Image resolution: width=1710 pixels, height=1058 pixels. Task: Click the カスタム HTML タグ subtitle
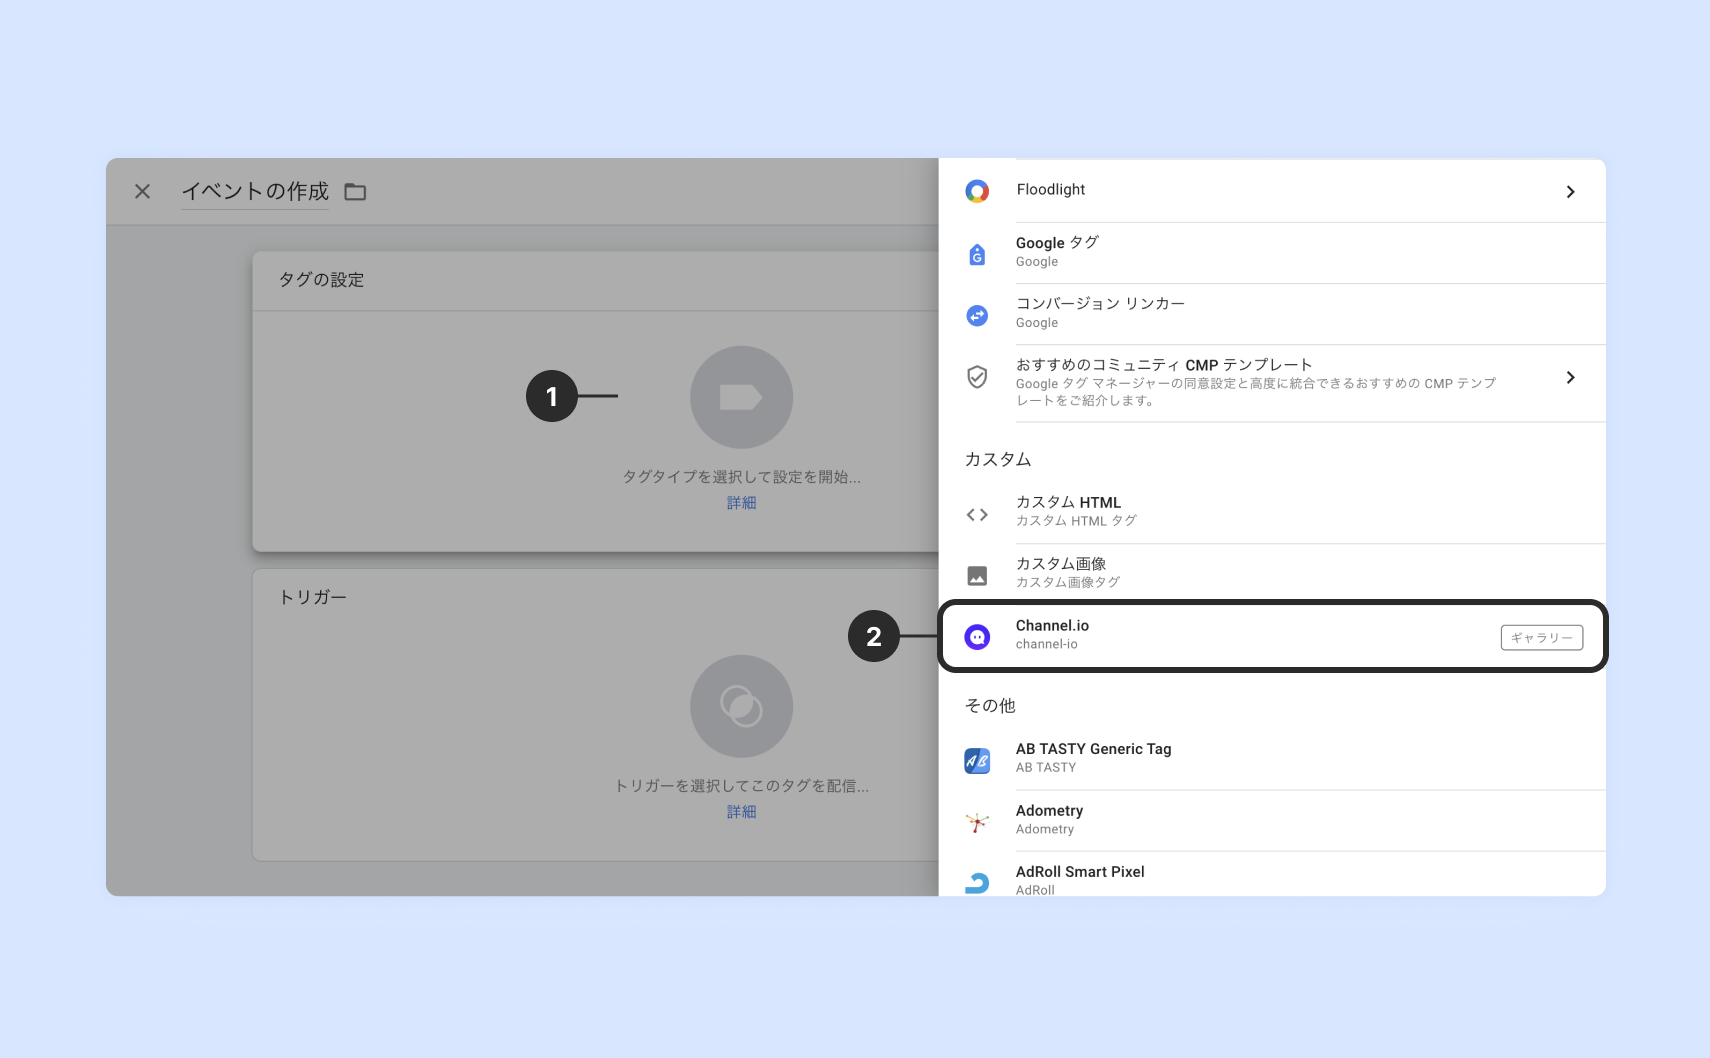click(x=1076, y=521)
